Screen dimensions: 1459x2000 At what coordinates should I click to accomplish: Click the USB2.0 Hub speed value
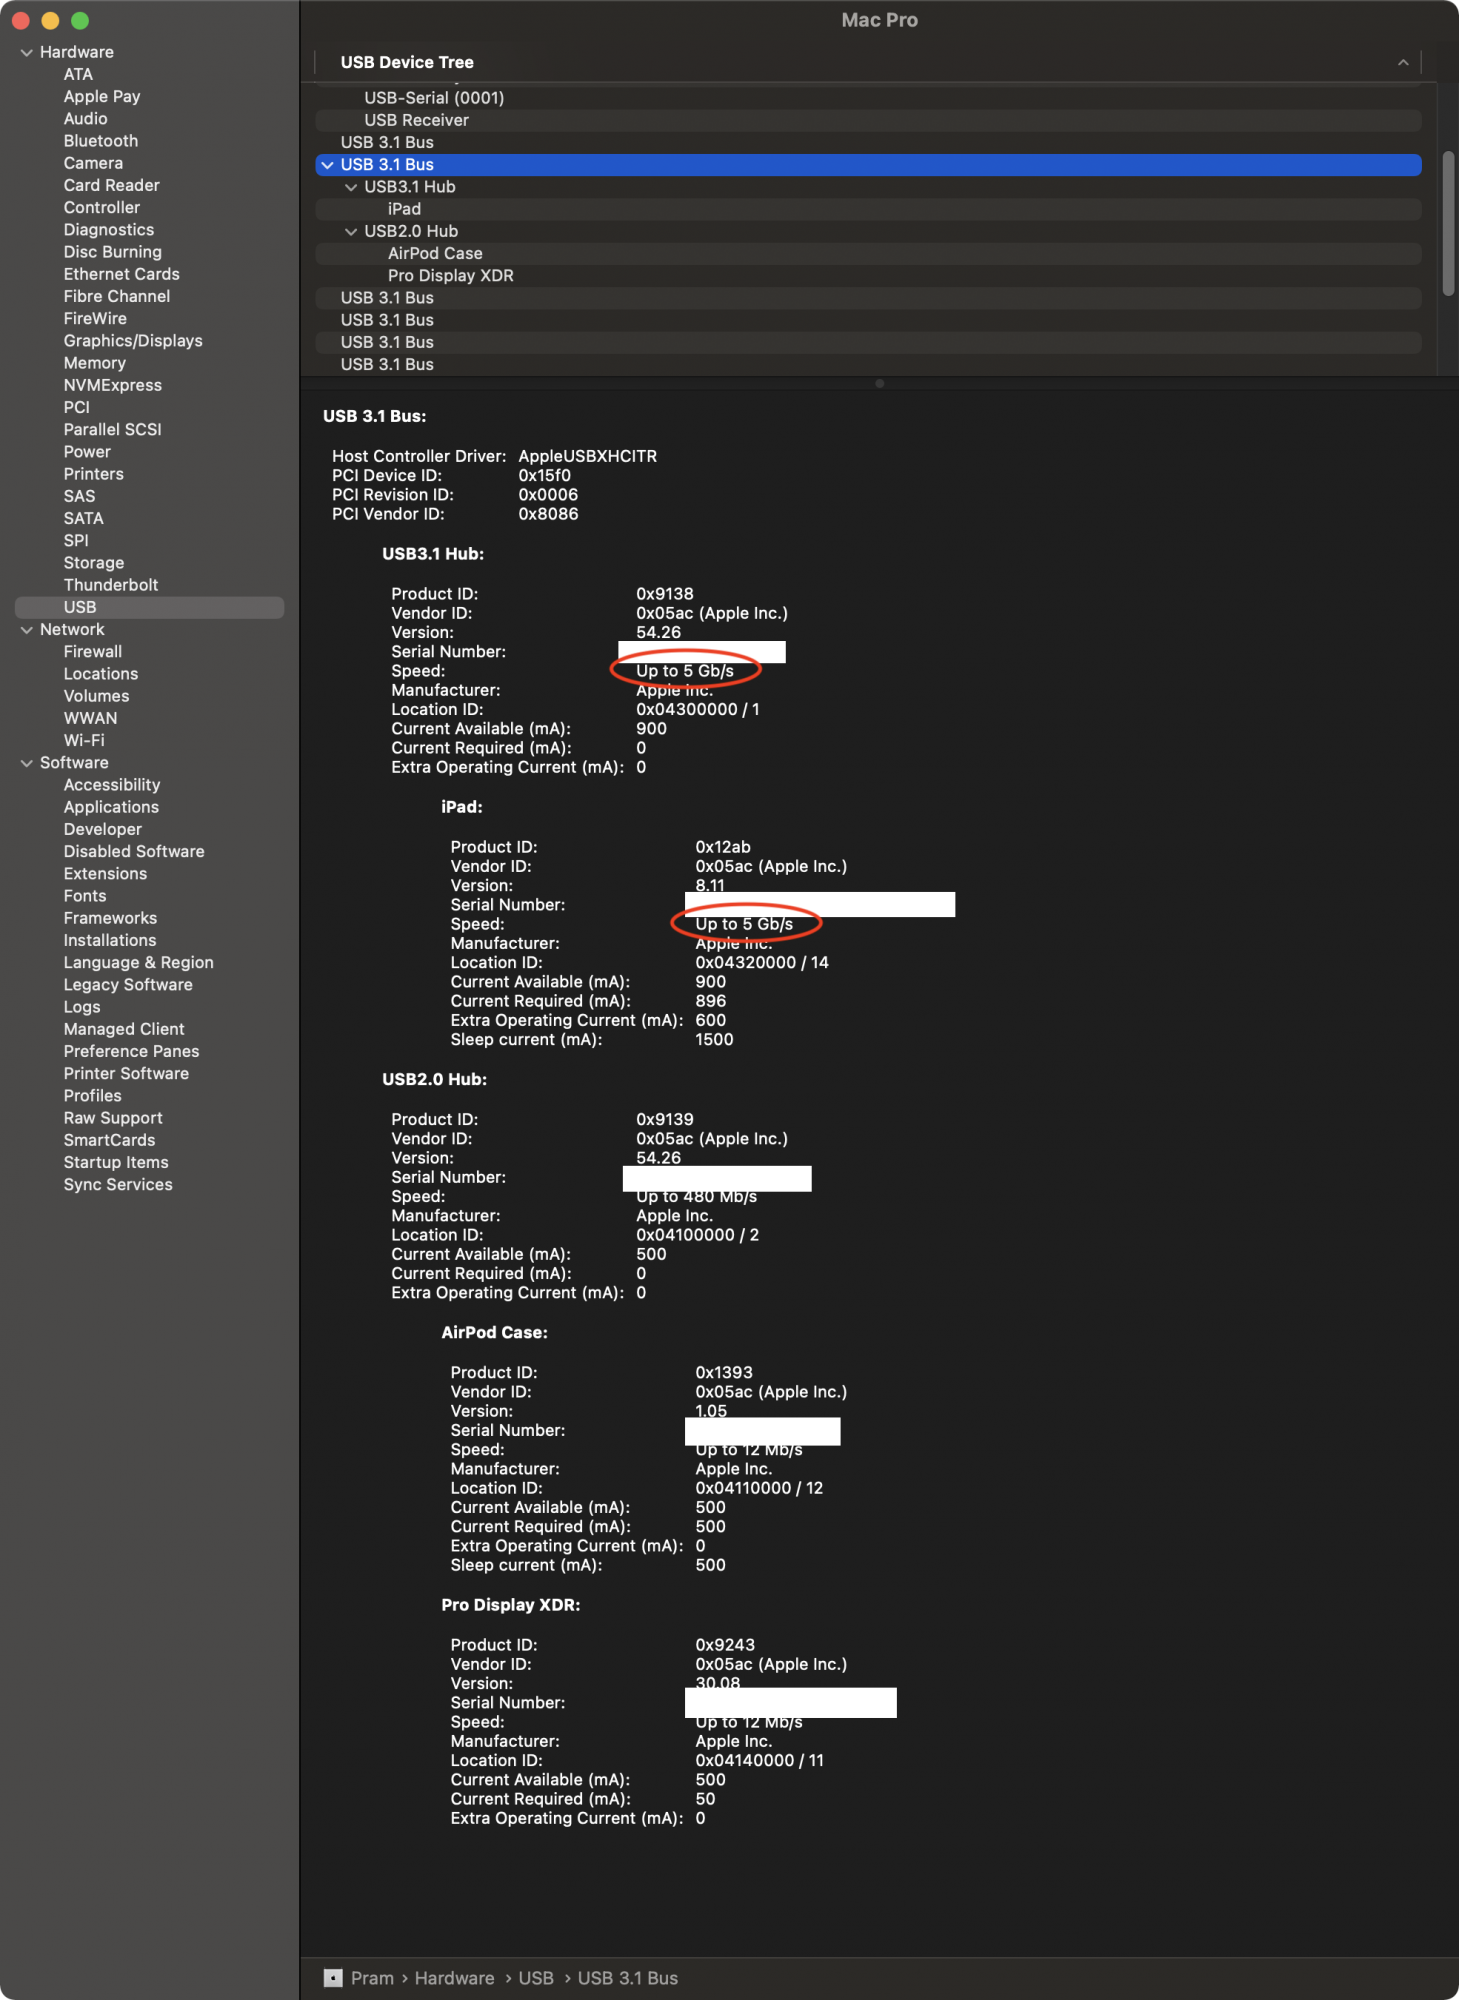pos(697,1197)
